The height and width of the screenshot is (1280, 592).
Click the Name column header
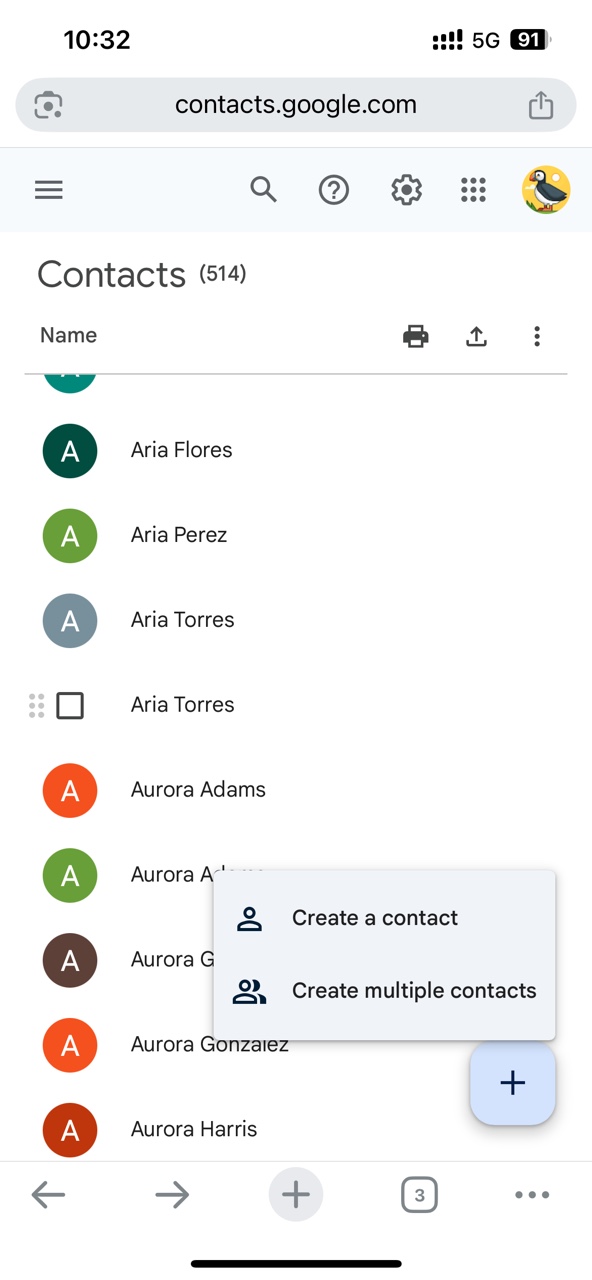(67, 335)
